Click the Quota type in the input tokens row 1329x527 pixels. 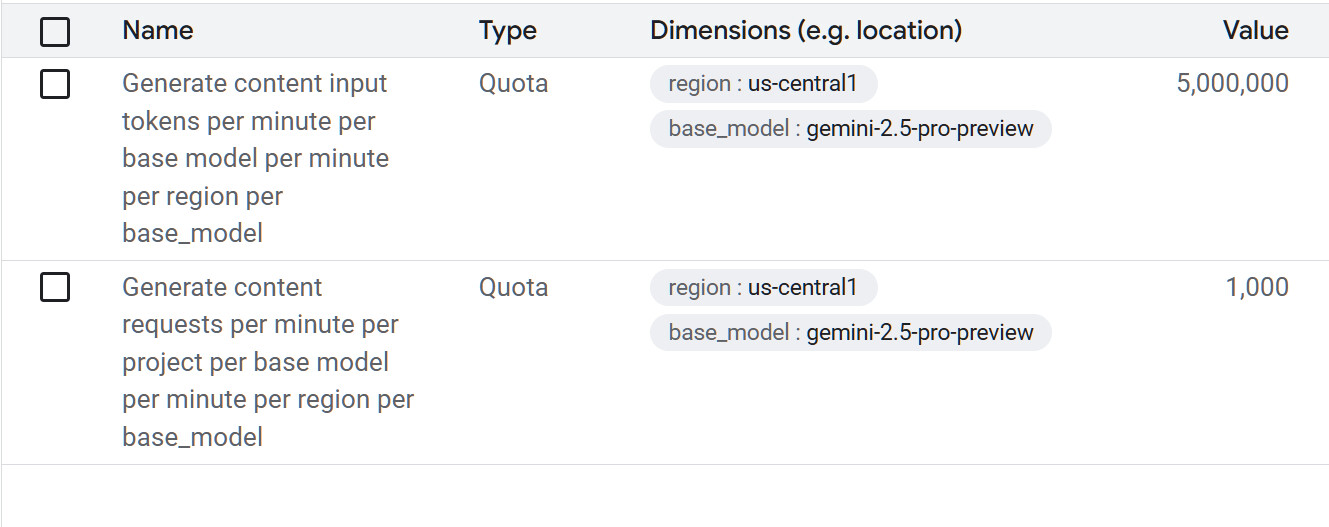click(x=513, y=84)
